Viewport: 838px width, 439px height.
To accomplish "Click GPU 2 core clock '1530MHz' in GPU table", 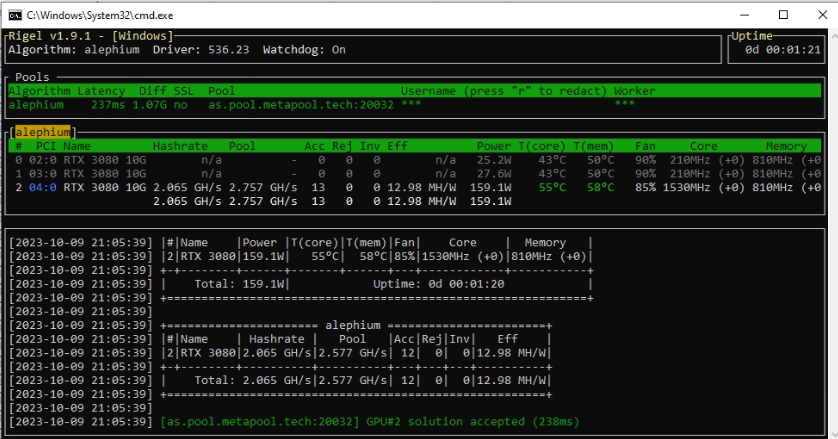I will [x=686, y=188].
